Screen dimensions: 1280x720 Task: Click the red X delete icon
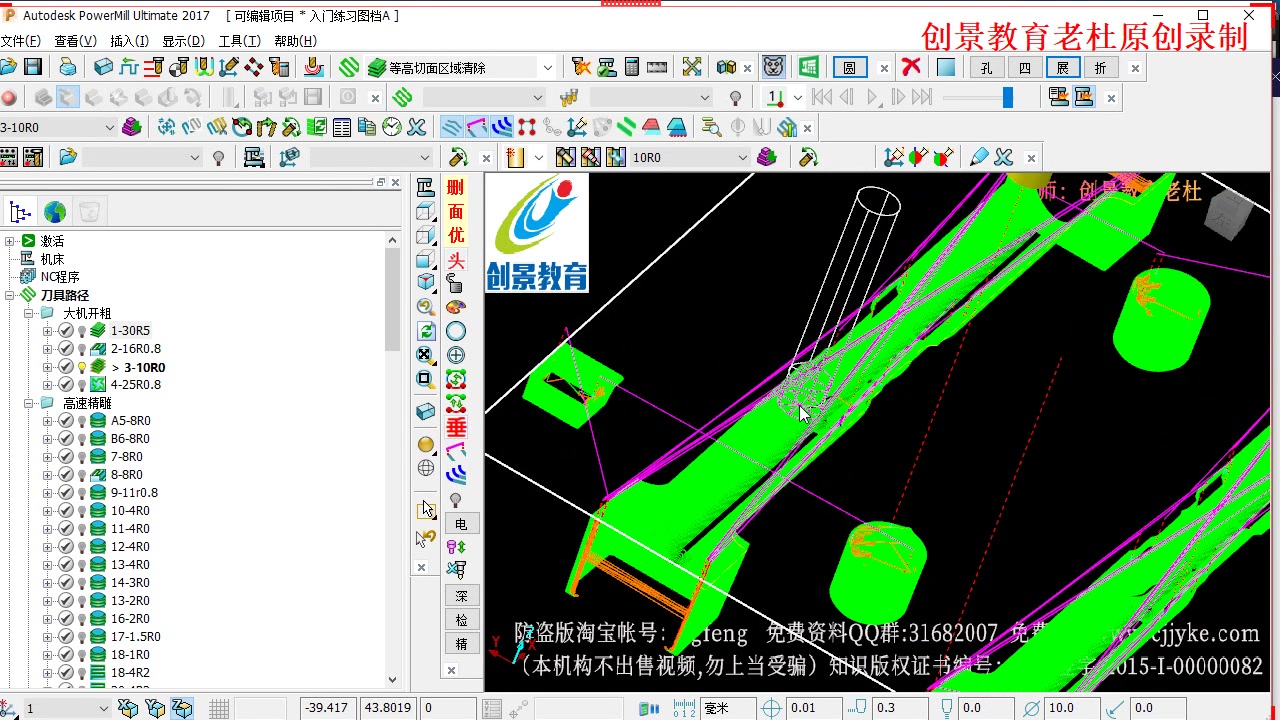pyautogui.click(x=910, y=67)
